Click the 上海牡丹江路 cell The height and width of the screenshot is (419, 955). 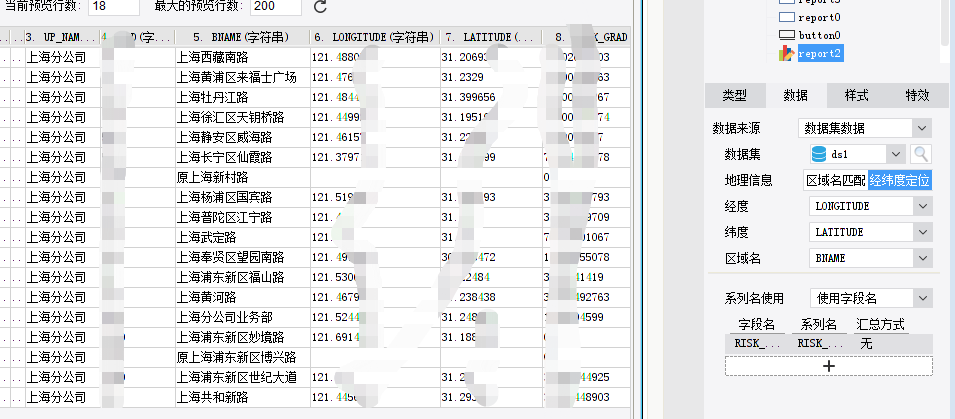(242, 97)
